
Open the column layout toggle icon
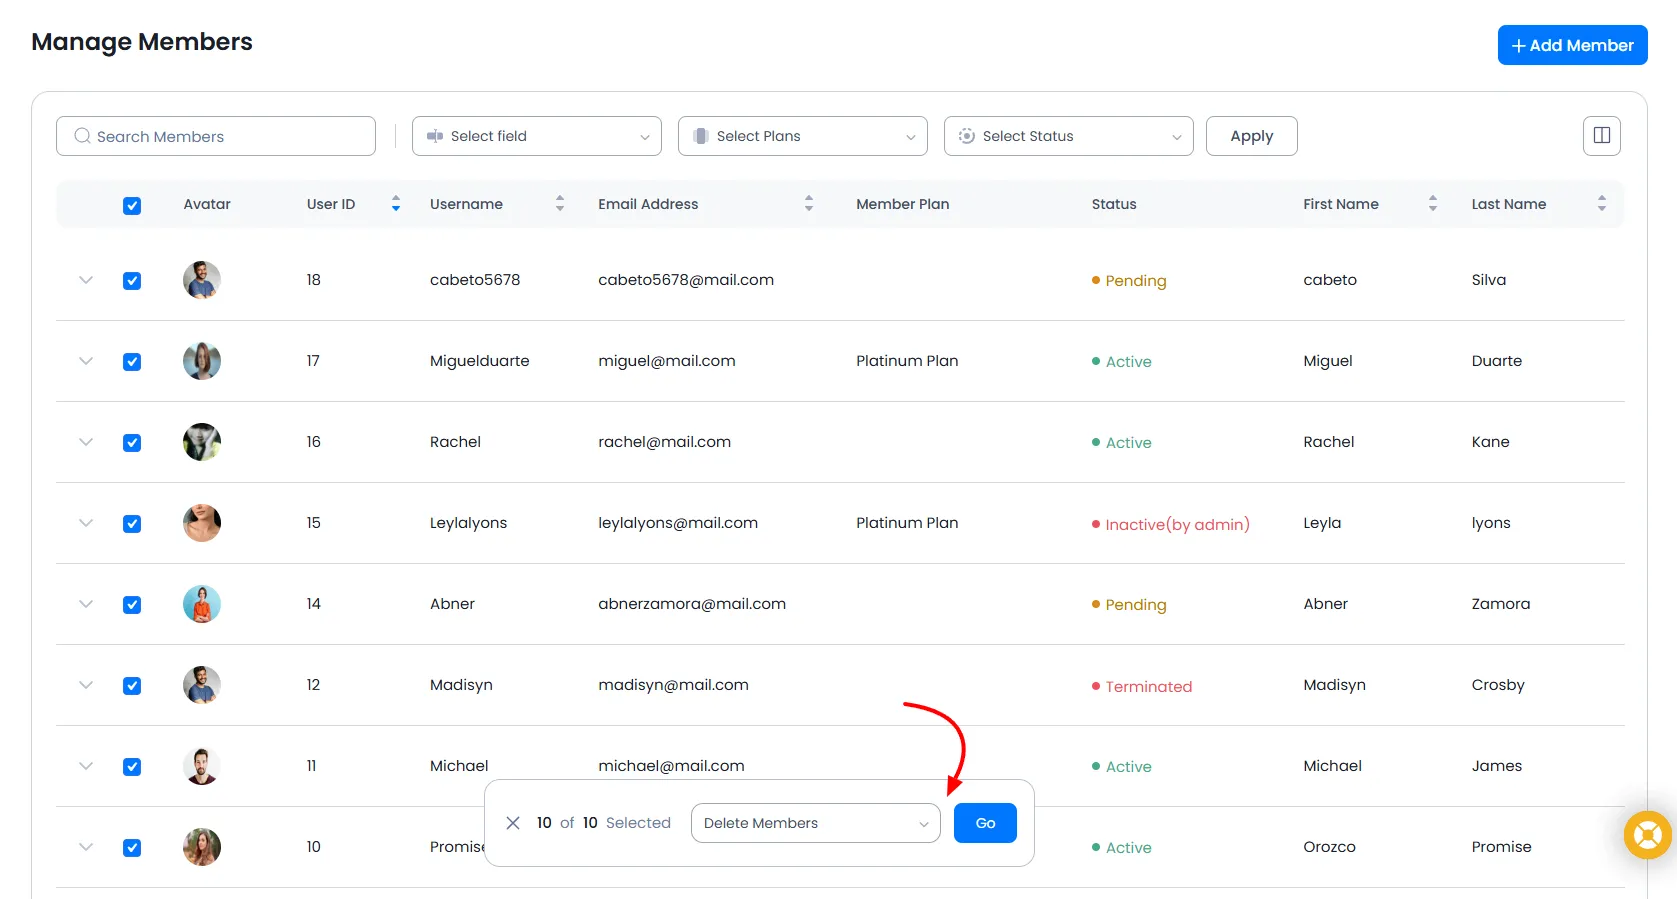click(x=1601, y=136)
